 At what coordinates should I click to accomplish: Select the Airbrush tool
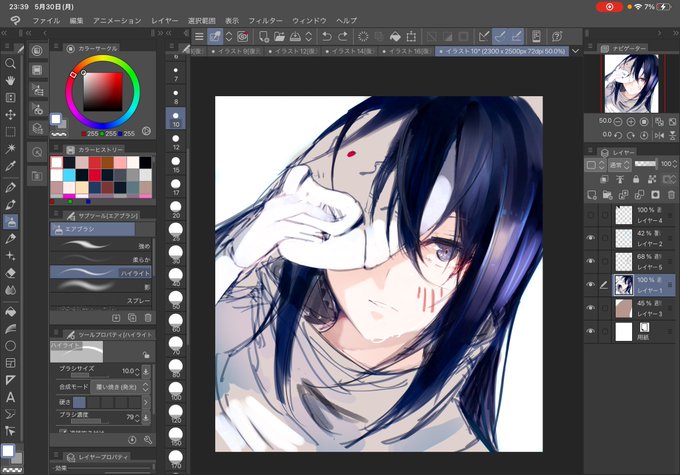tap(10, 222)
